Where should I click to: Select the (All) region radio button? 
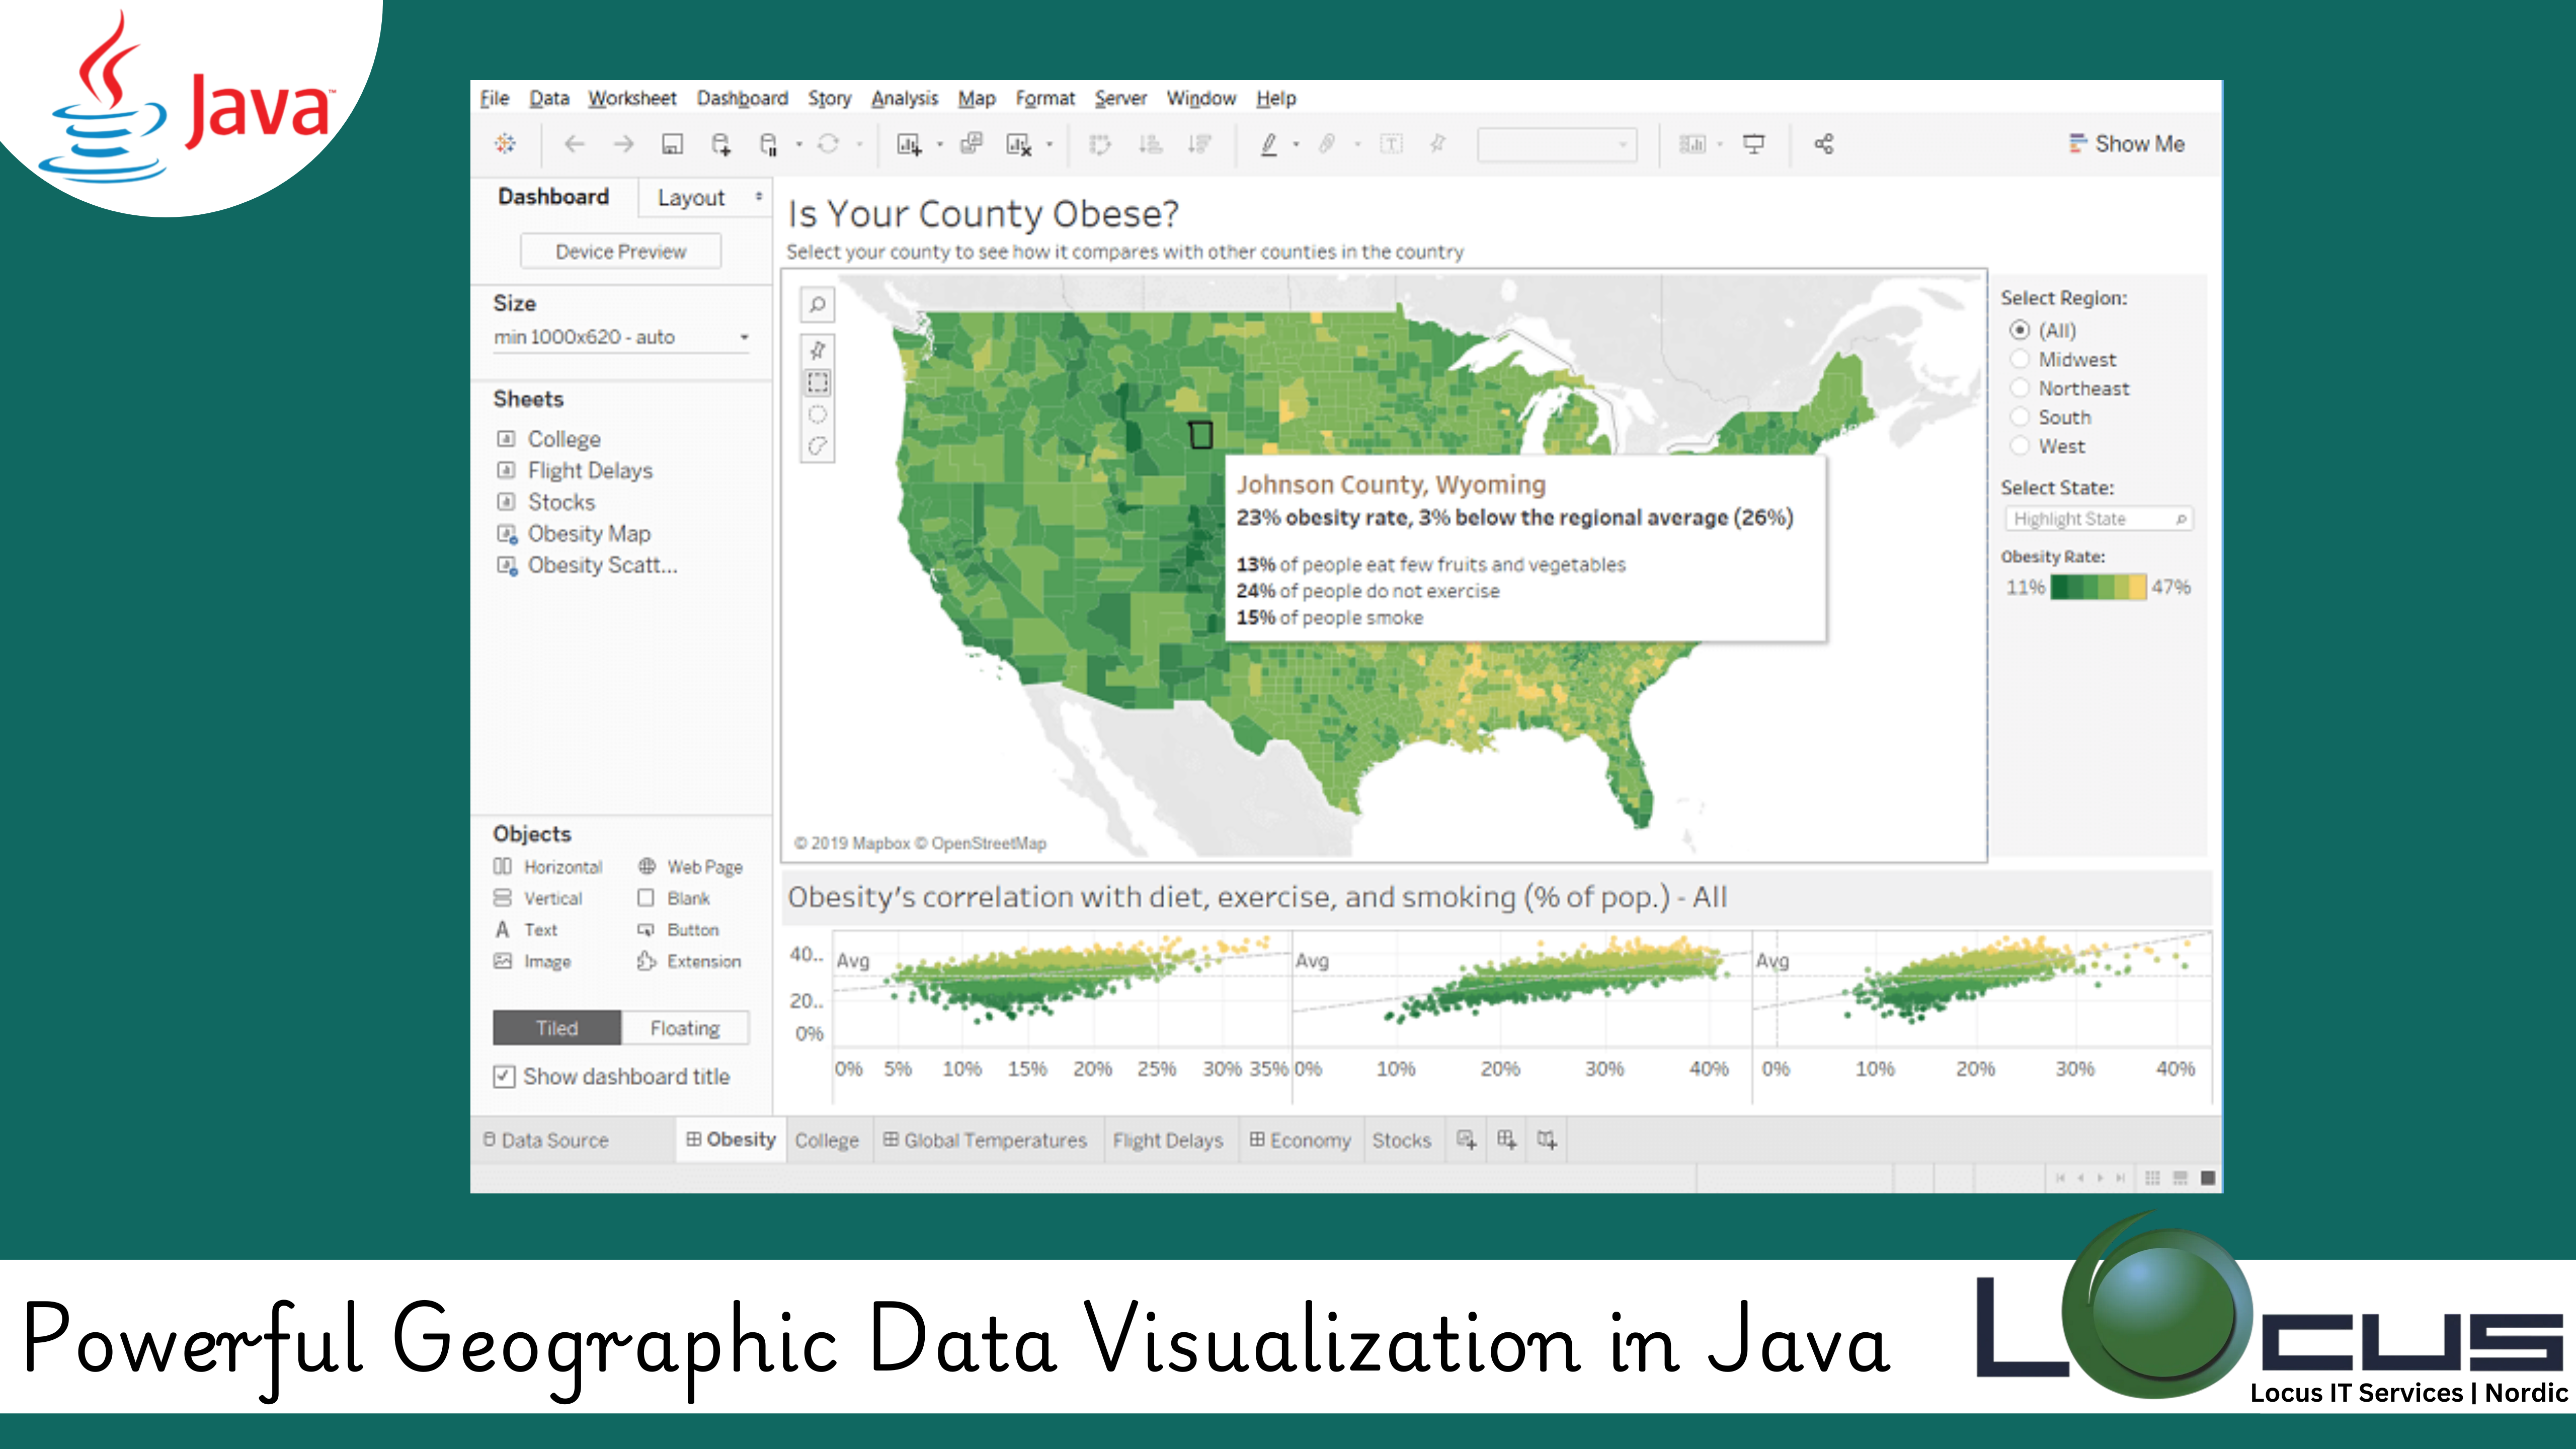(x=2020, y=330)
